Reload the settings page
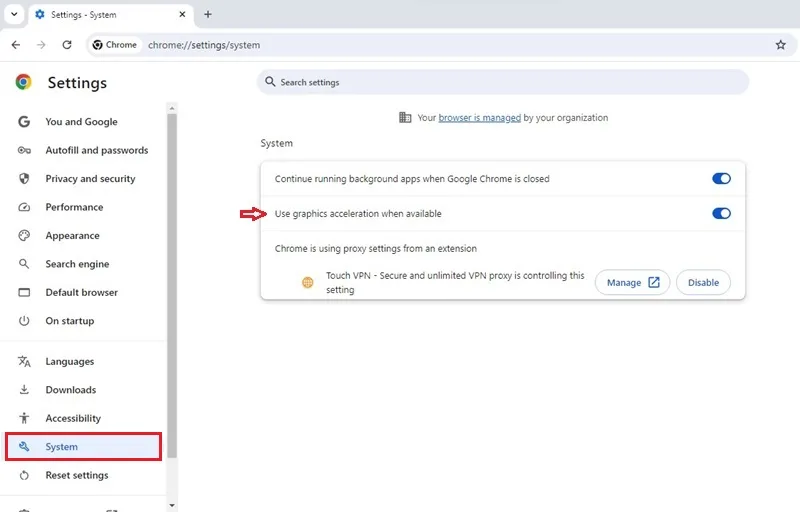Image resolution: width=800 pixels, height=512 pixels. 67,45
